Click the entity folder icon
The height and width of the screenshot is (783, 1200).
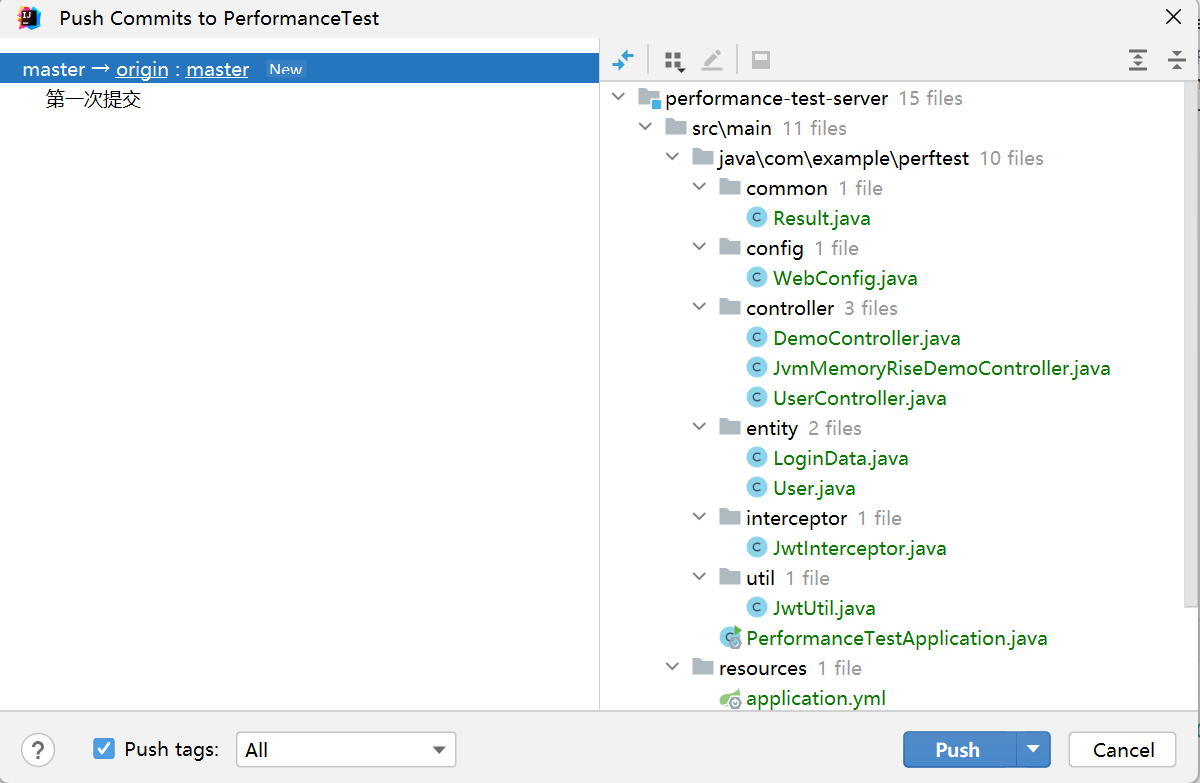(x=730, y=427)
